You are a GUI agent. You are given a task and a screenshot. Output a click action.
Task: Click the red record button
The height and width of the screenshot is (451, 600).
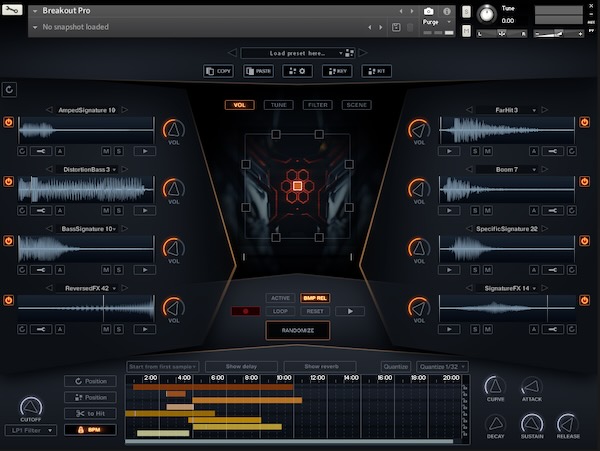pyautogui.click(x=246, y=311)
